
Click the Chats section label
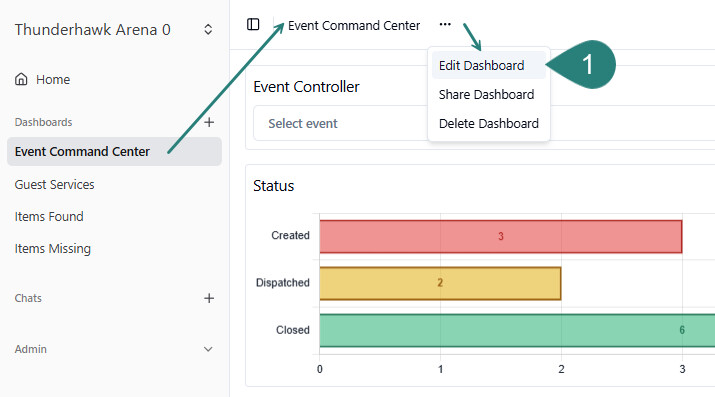(28, 298)
